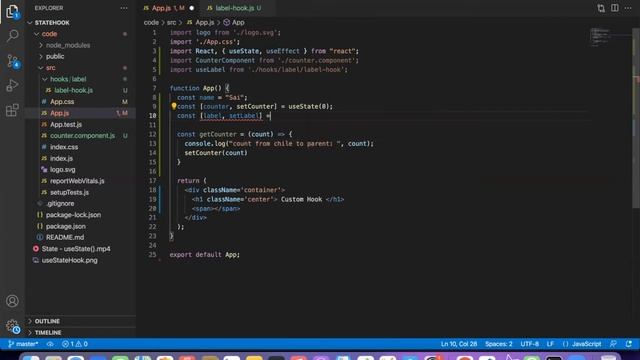The width and height of the screenshot is (640, 360).
Task: Open package.json file
Action: click(x=66, y=226)
